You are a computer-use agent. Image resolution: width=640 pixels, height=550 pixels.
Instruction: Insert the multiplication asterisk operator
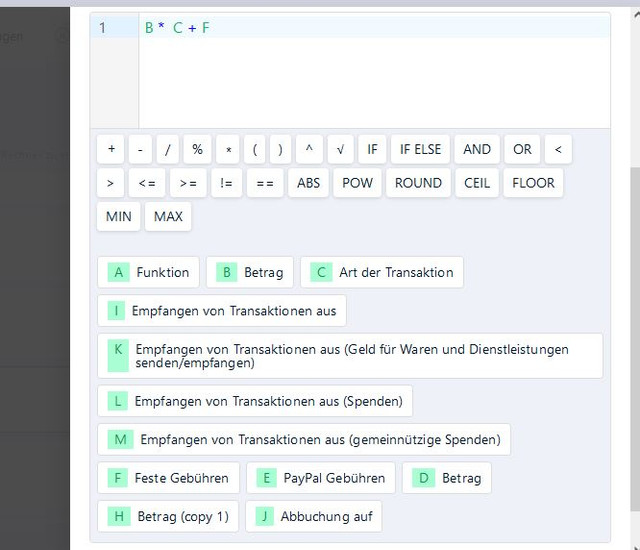[x=229, y=149]
